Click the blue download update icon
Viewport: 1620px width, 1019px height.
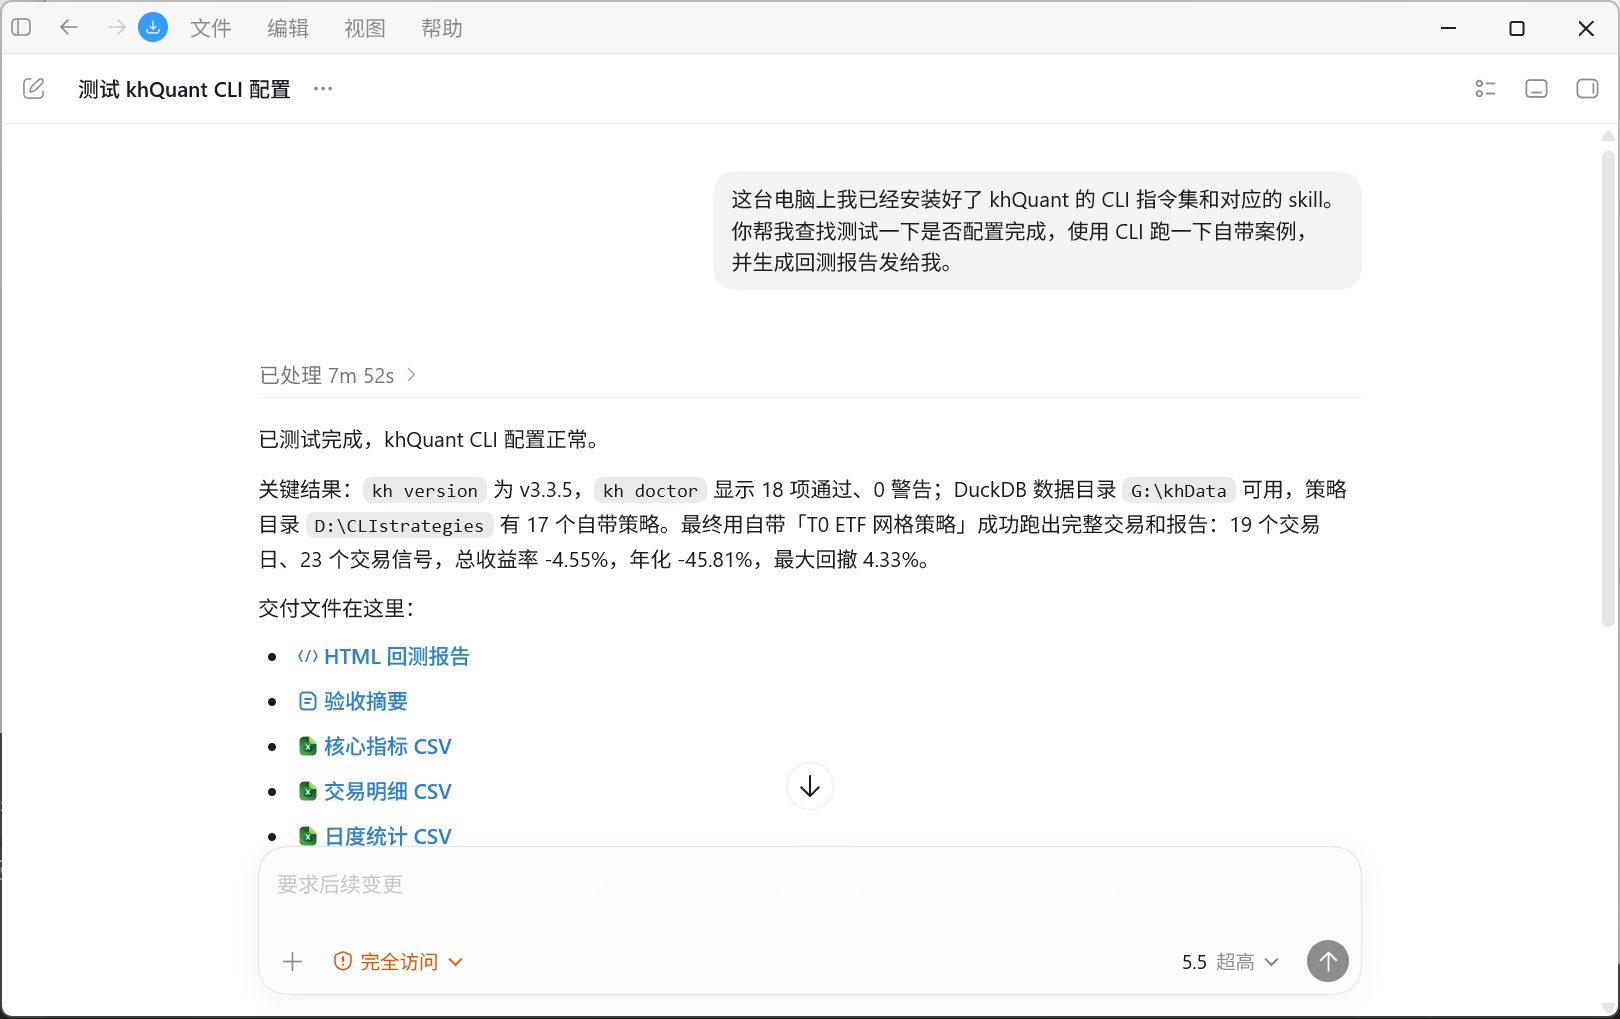pos(153,28)
